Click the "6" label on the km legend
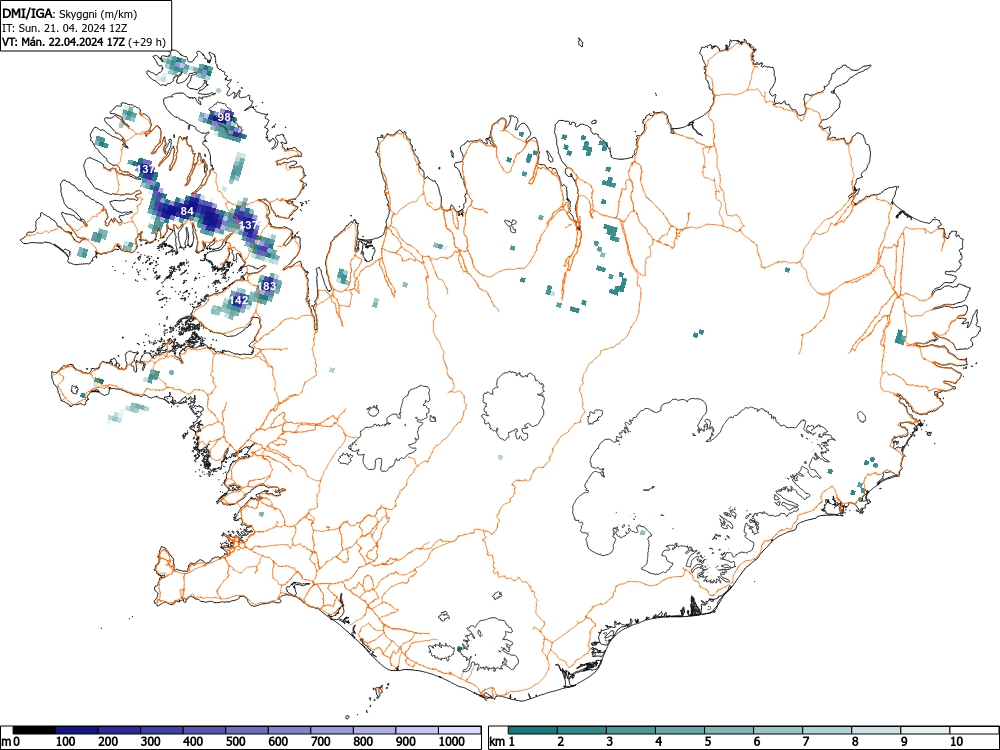The height and width of the screenshot is (750, 1000). (757, 741)
